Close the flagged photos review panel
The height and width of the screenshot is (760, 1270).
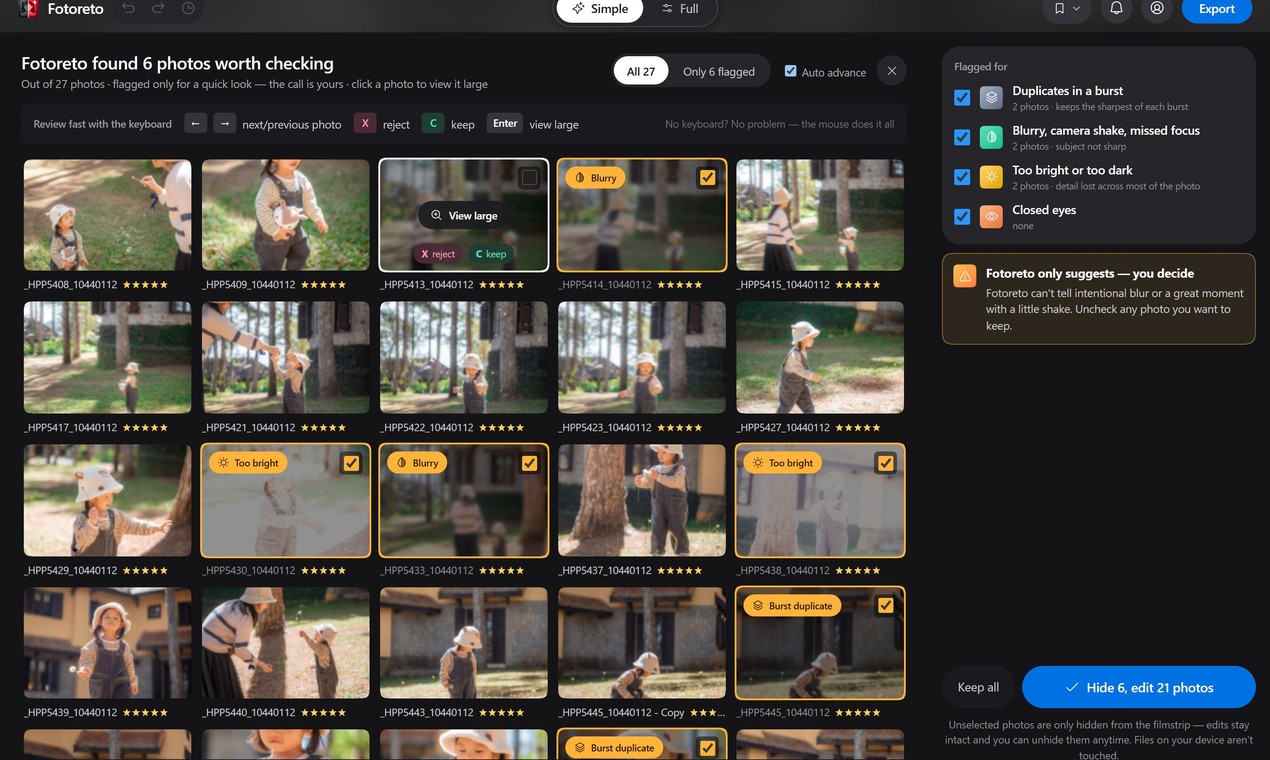point(892,71)
